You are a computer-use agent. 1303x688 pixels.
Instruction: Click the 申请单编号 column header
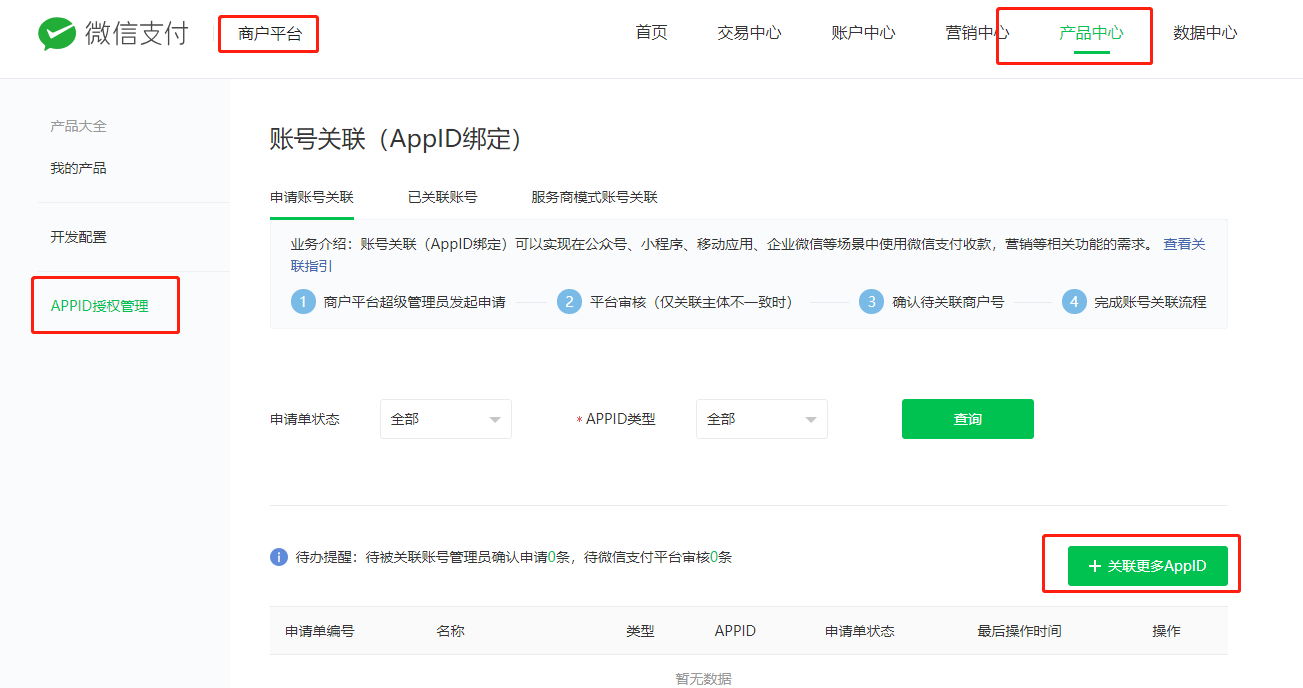point(319,631)
